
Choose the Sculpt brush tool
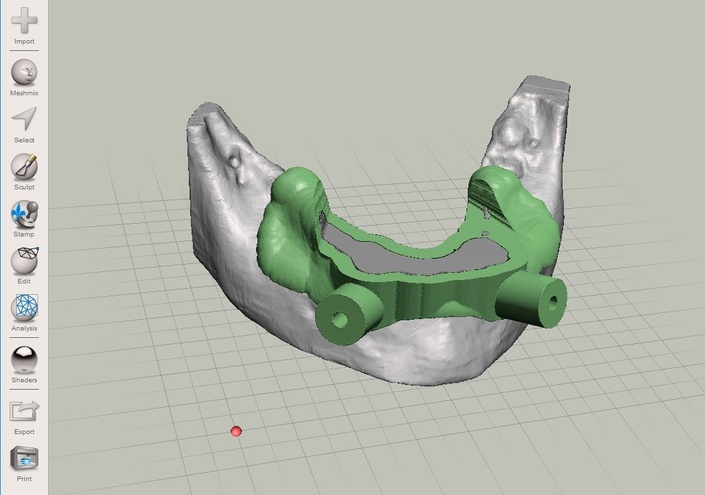pyautogui.click(x=24, y=167)
